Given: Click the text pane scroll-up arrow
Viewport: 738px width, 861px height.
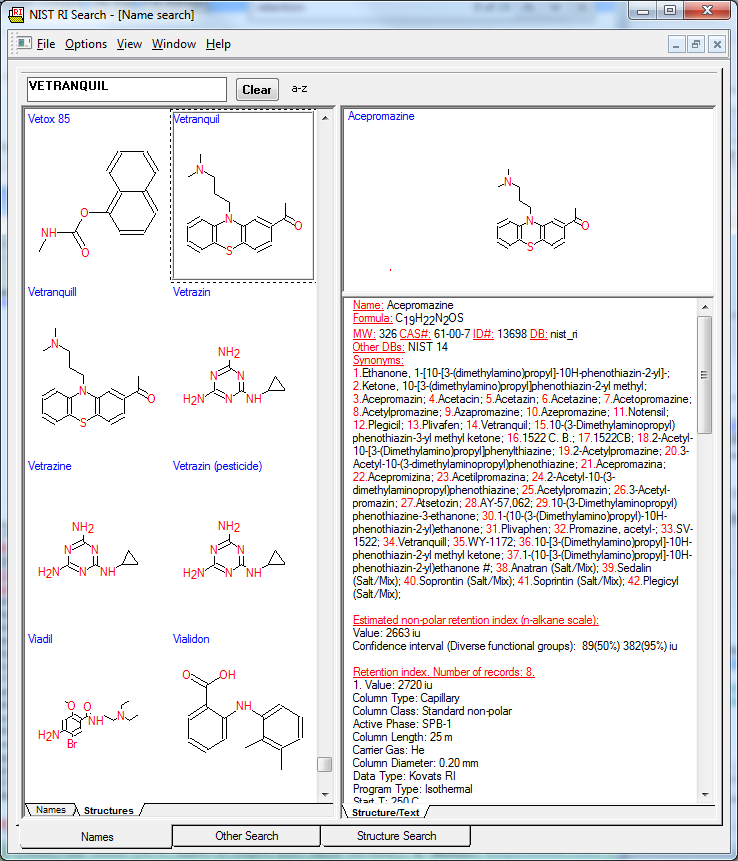Looking at the screenshot, I should click(705, 307).
